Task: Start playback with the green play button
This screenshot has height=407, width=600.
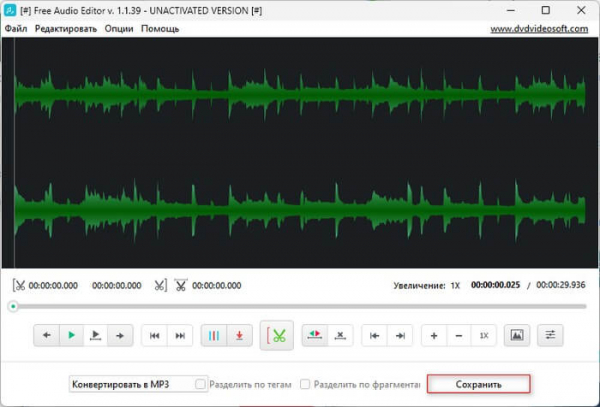Action: click(x=72, y=335)
